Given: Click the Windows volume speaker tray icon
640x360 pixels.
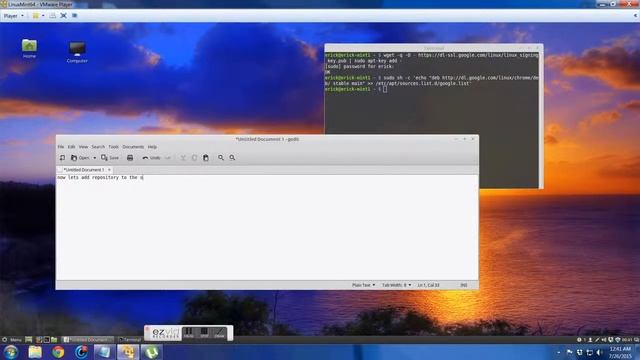Looking at the screenshot, I should (600, 352).
